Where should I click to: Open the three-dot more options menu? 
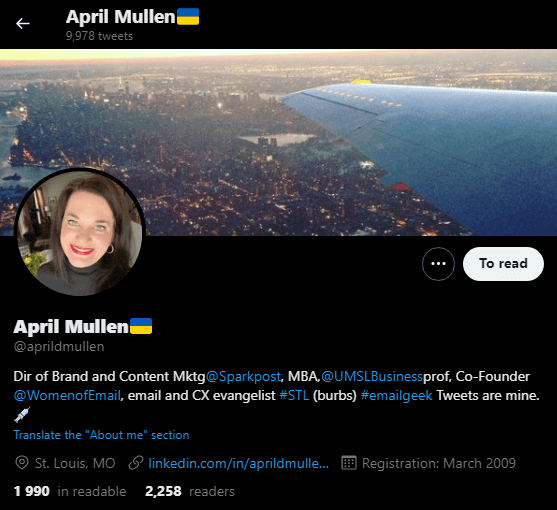click(x=438, y=264)
